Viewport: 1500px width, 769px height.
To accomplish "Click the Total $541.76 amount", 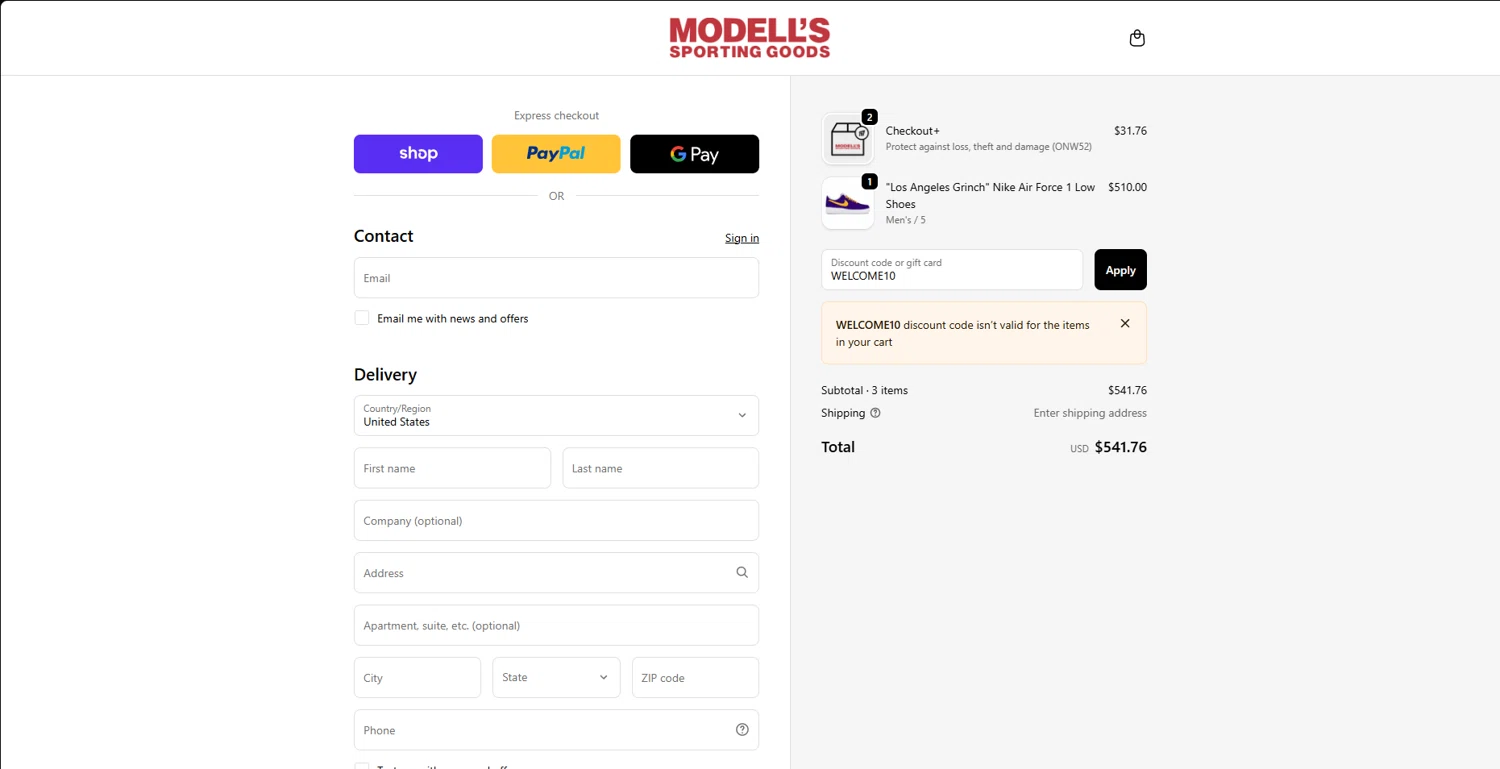I will pos(1121,447).
